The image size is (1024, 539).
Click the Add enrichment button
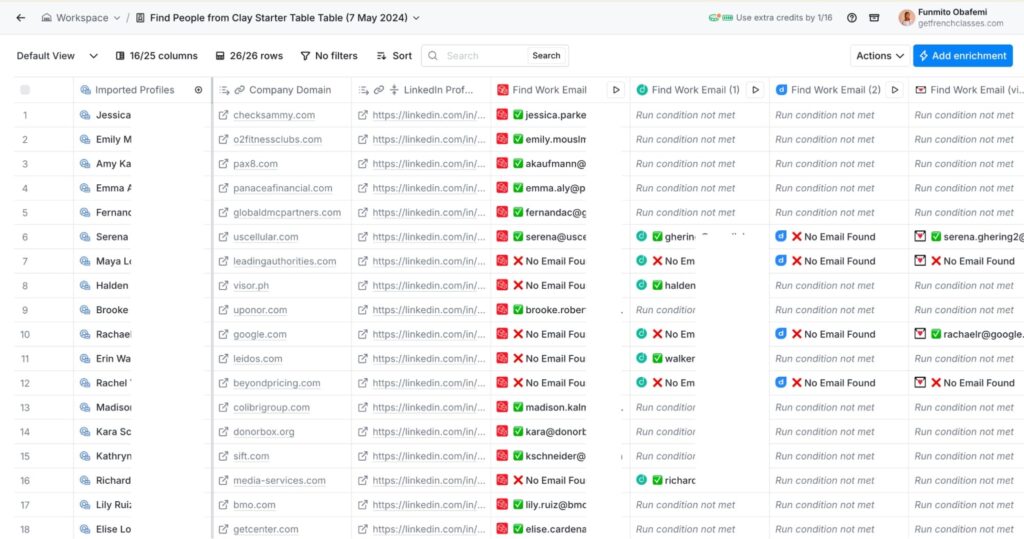tap(962, 56)
